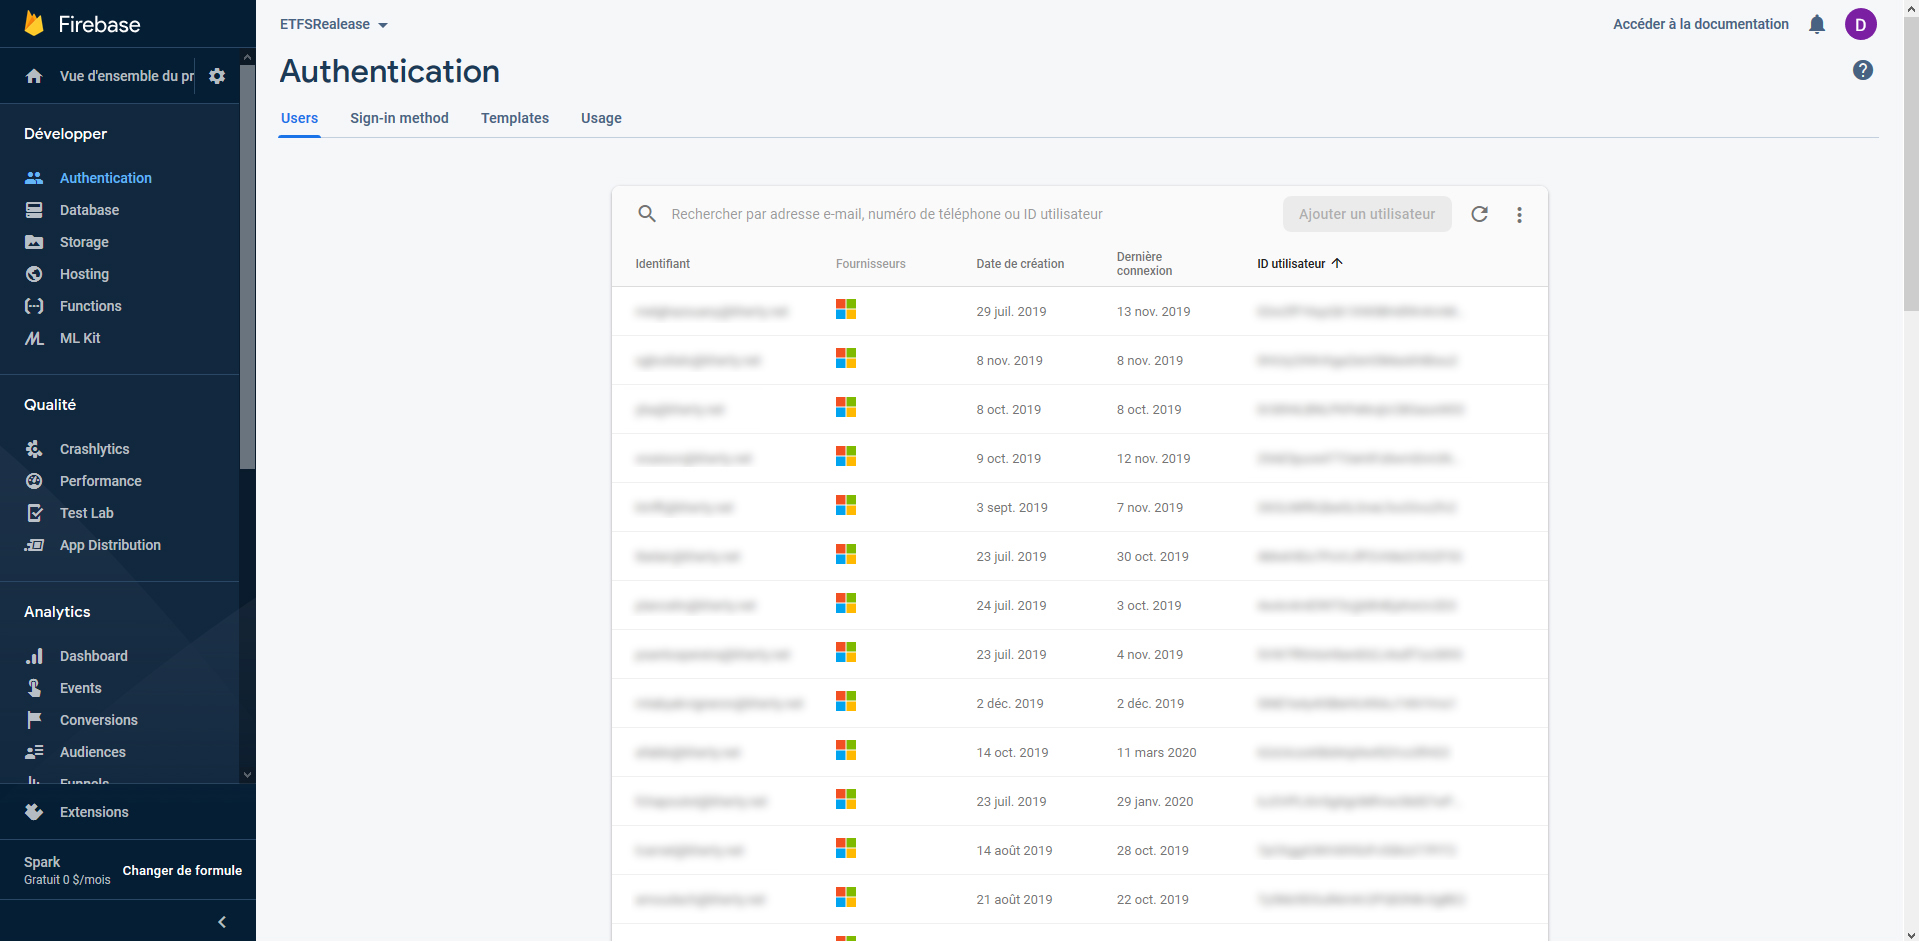Select Storage in the sidebar

[84, 242]
